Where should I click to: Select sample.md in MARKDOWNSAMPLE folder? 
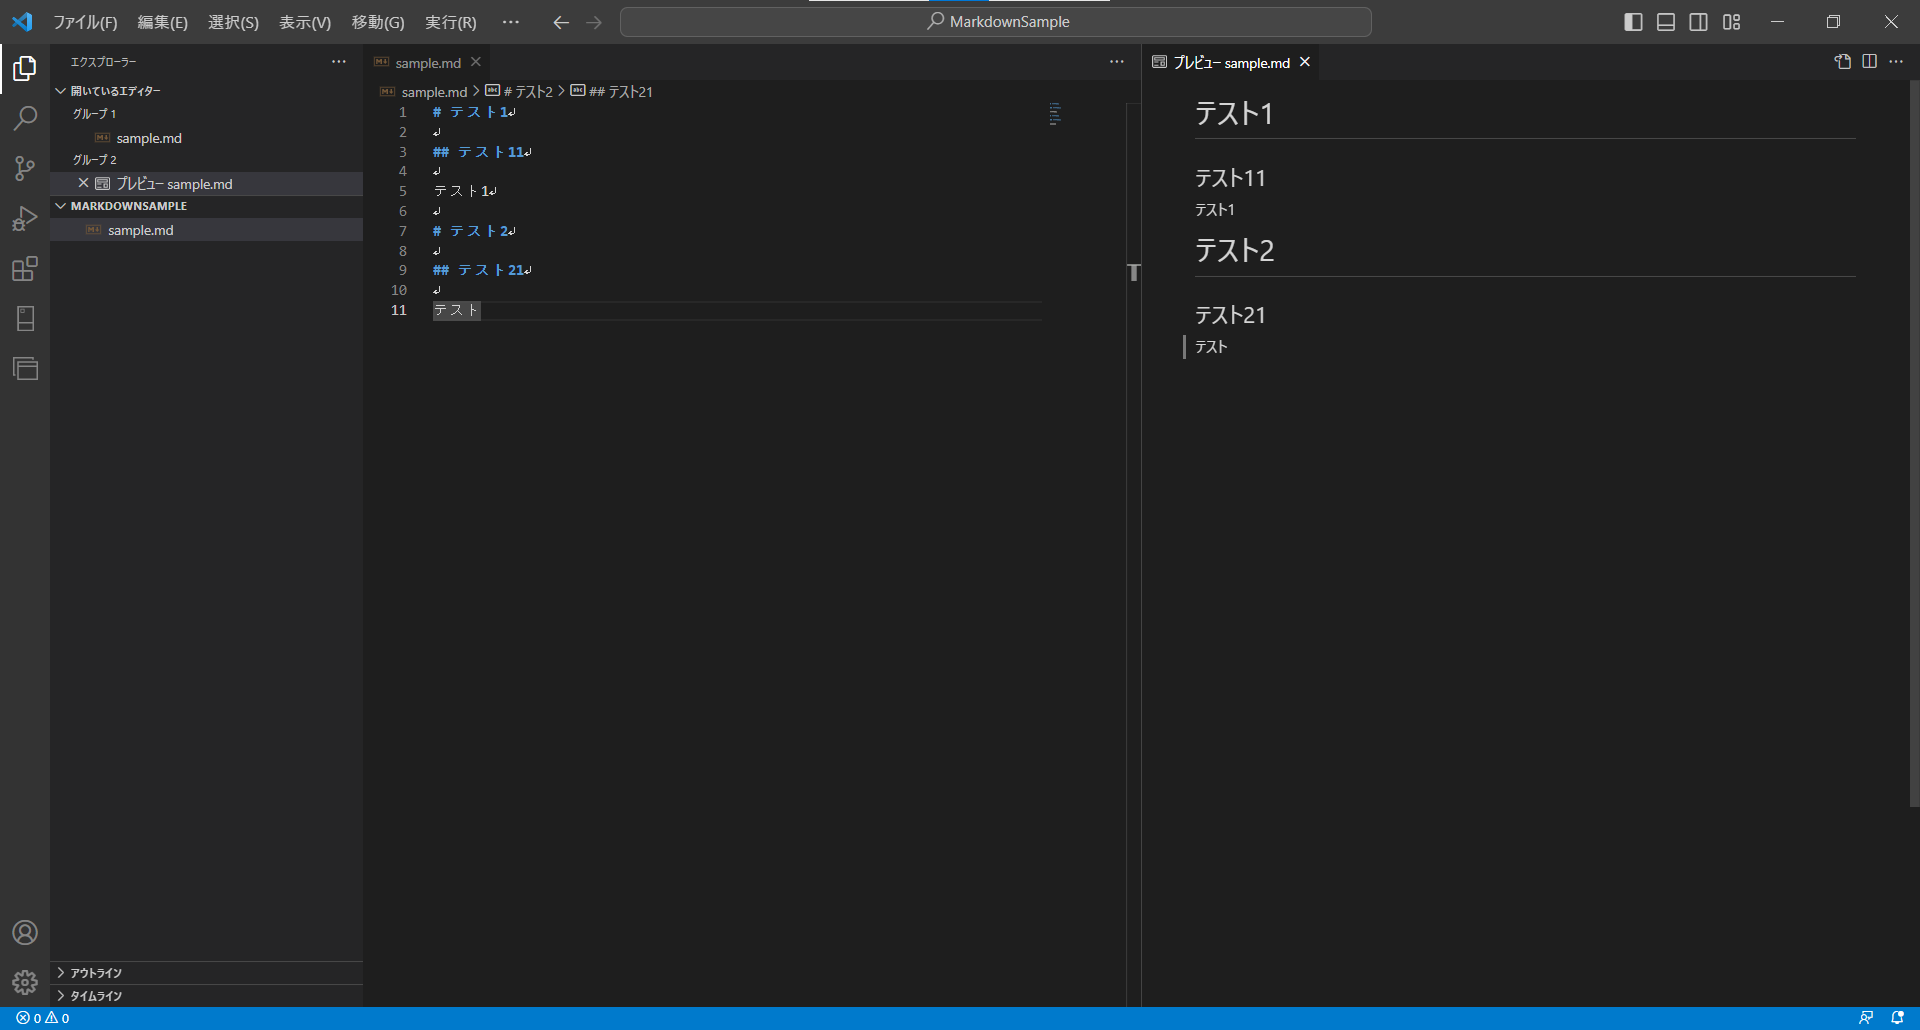point(206,230)
